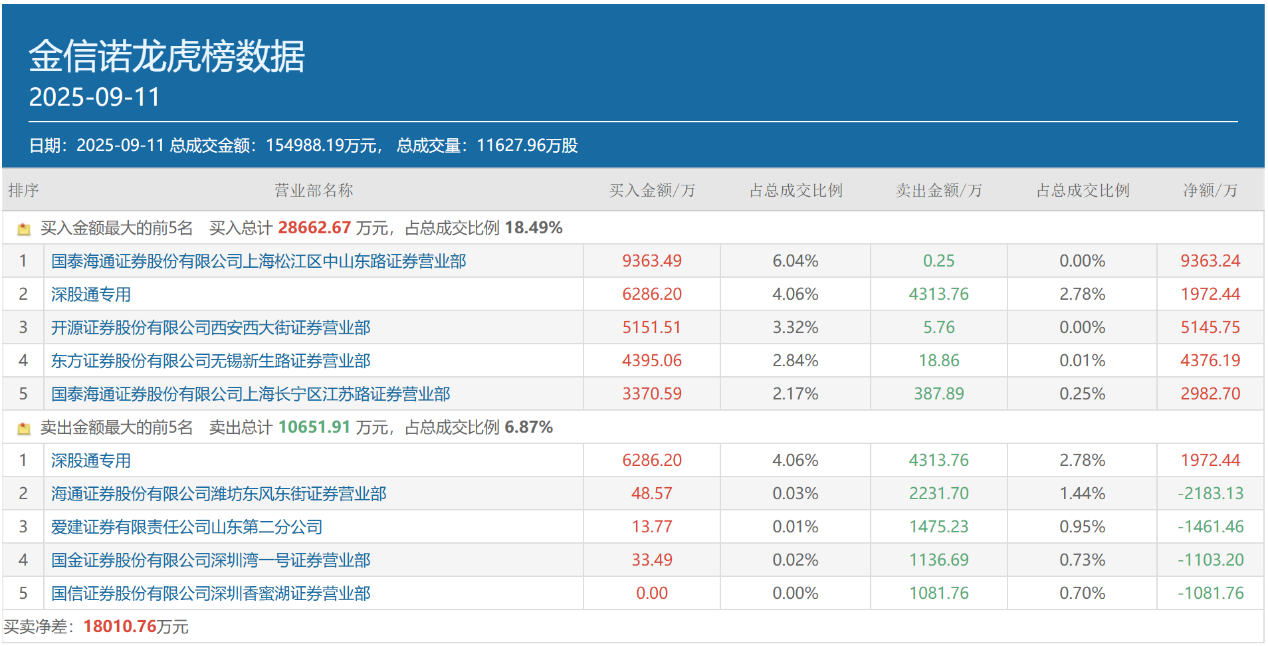Click the 营业部名称 column header

[x=314, y=190]
